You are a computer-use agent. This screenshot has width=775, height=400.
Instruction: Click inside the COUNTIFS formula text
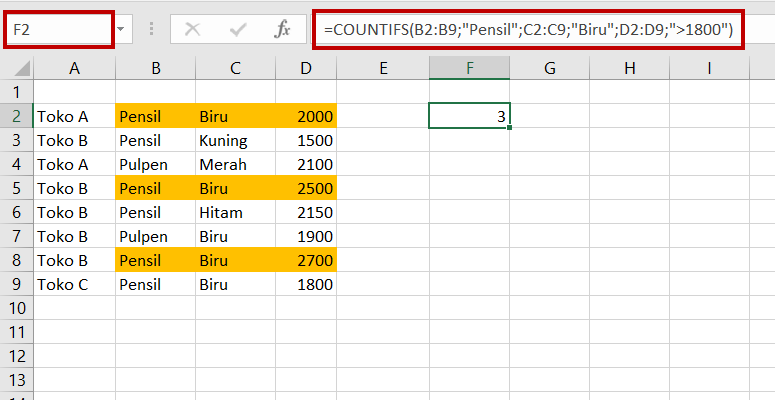coord(528,30)
